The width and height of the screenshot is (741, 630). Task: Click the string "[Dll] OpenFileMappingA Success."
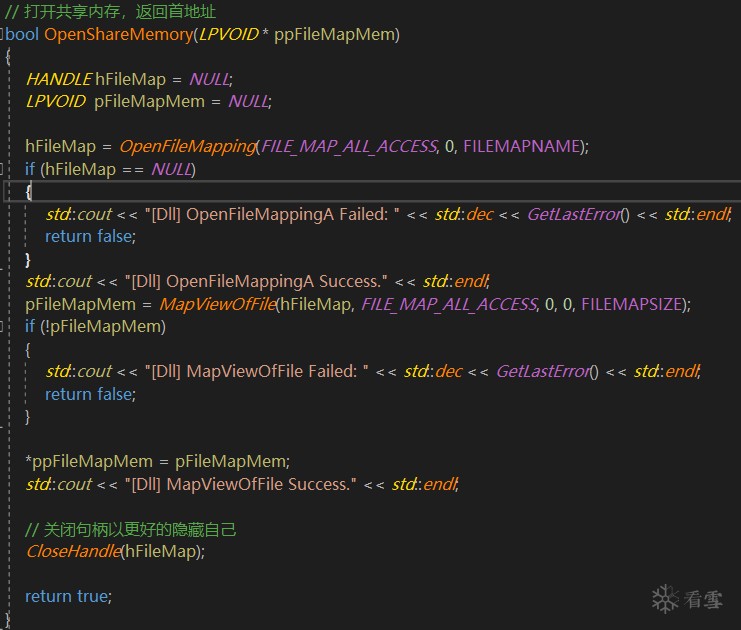pyautogui.click(x=256, y=282)
